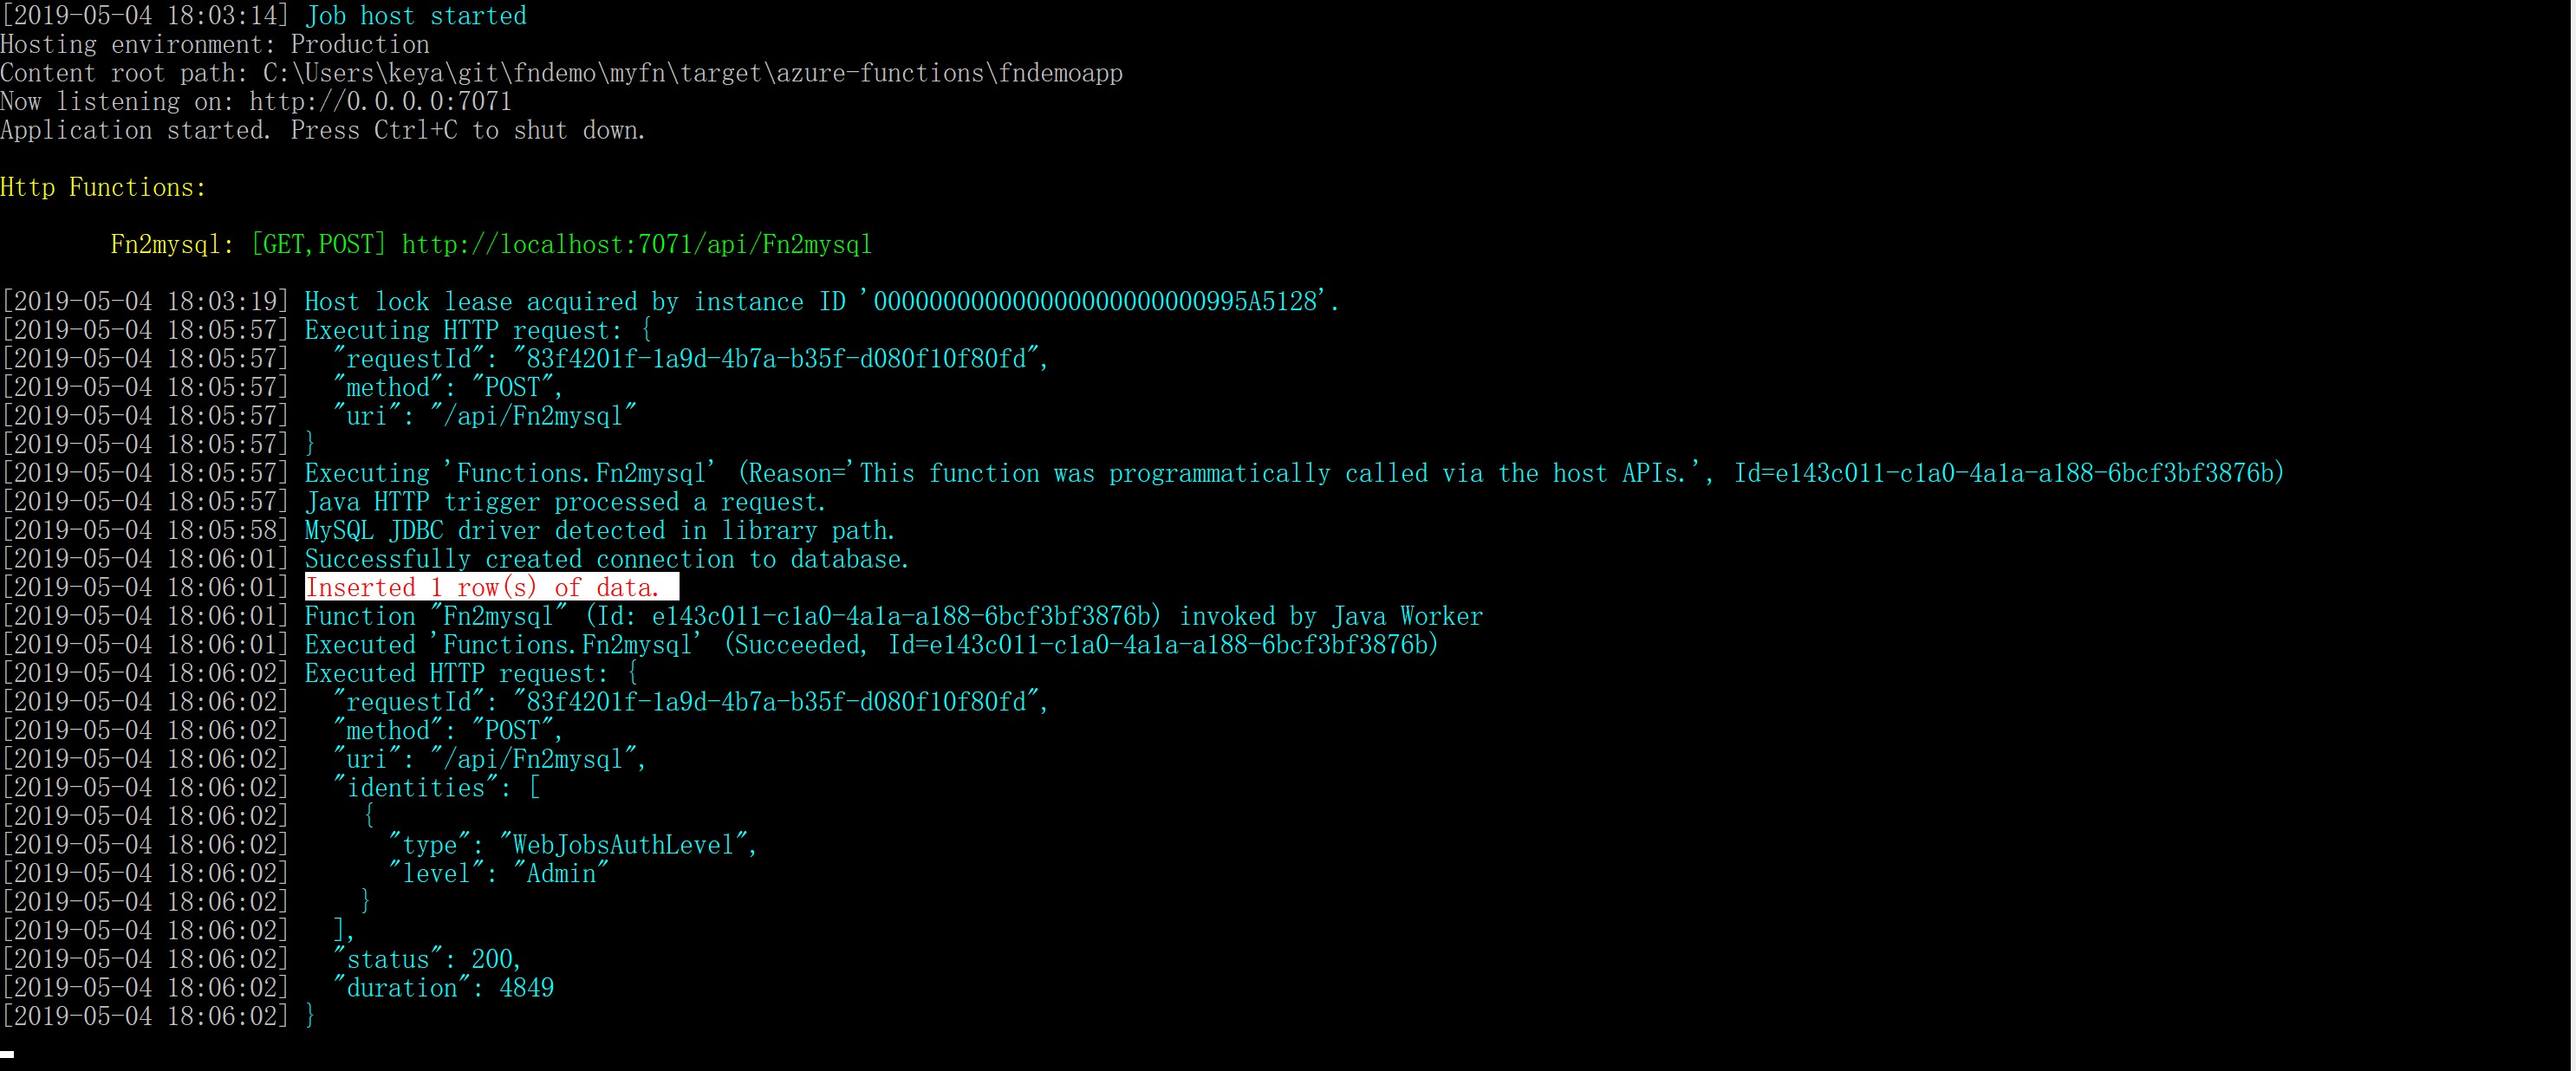Click the listening address http://0.0.0.0:7071
Image resolution: width=2576 pixels, height=1071 pixels.
click(x=380, y=102)
